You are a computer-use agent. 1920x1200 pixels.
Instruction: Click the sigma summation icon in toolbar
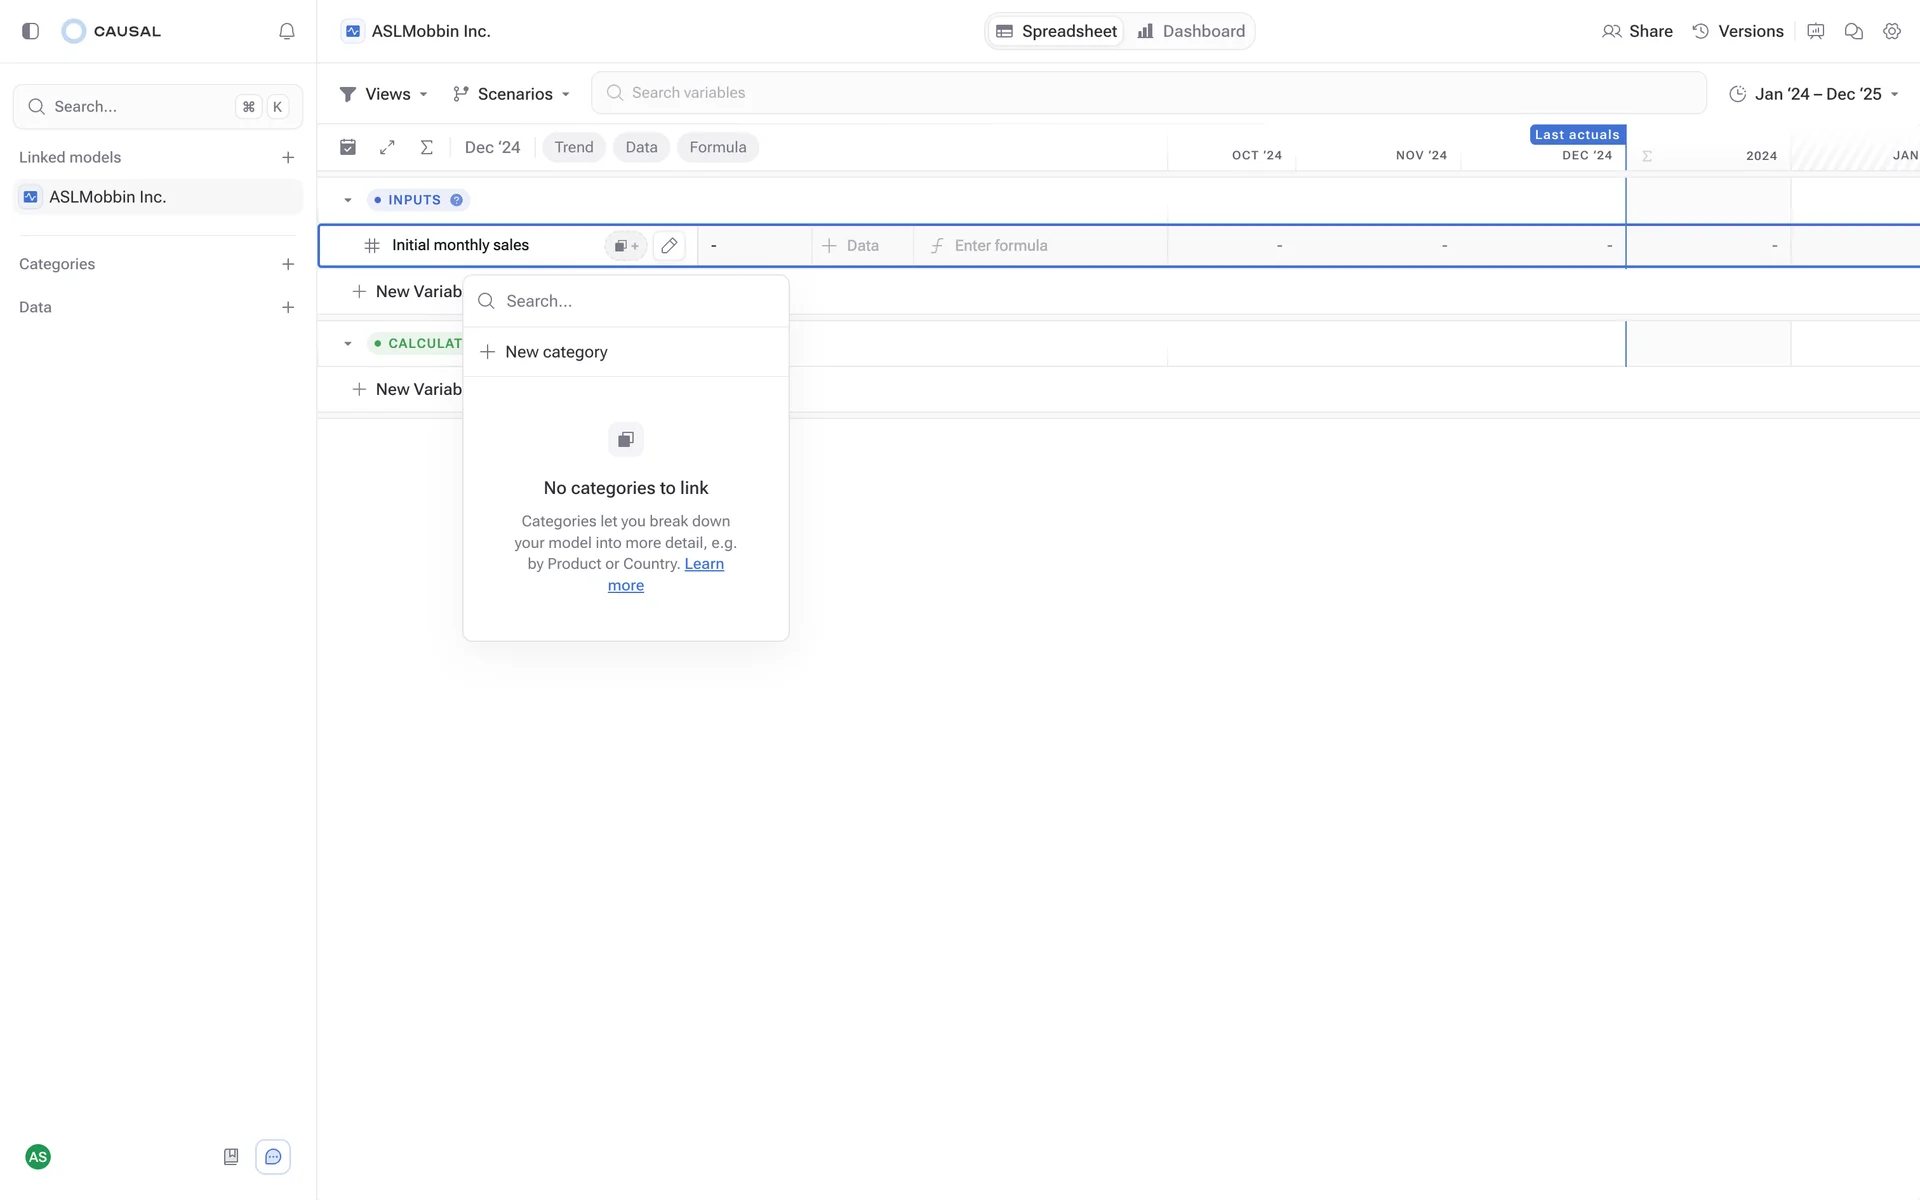point(427,147)
